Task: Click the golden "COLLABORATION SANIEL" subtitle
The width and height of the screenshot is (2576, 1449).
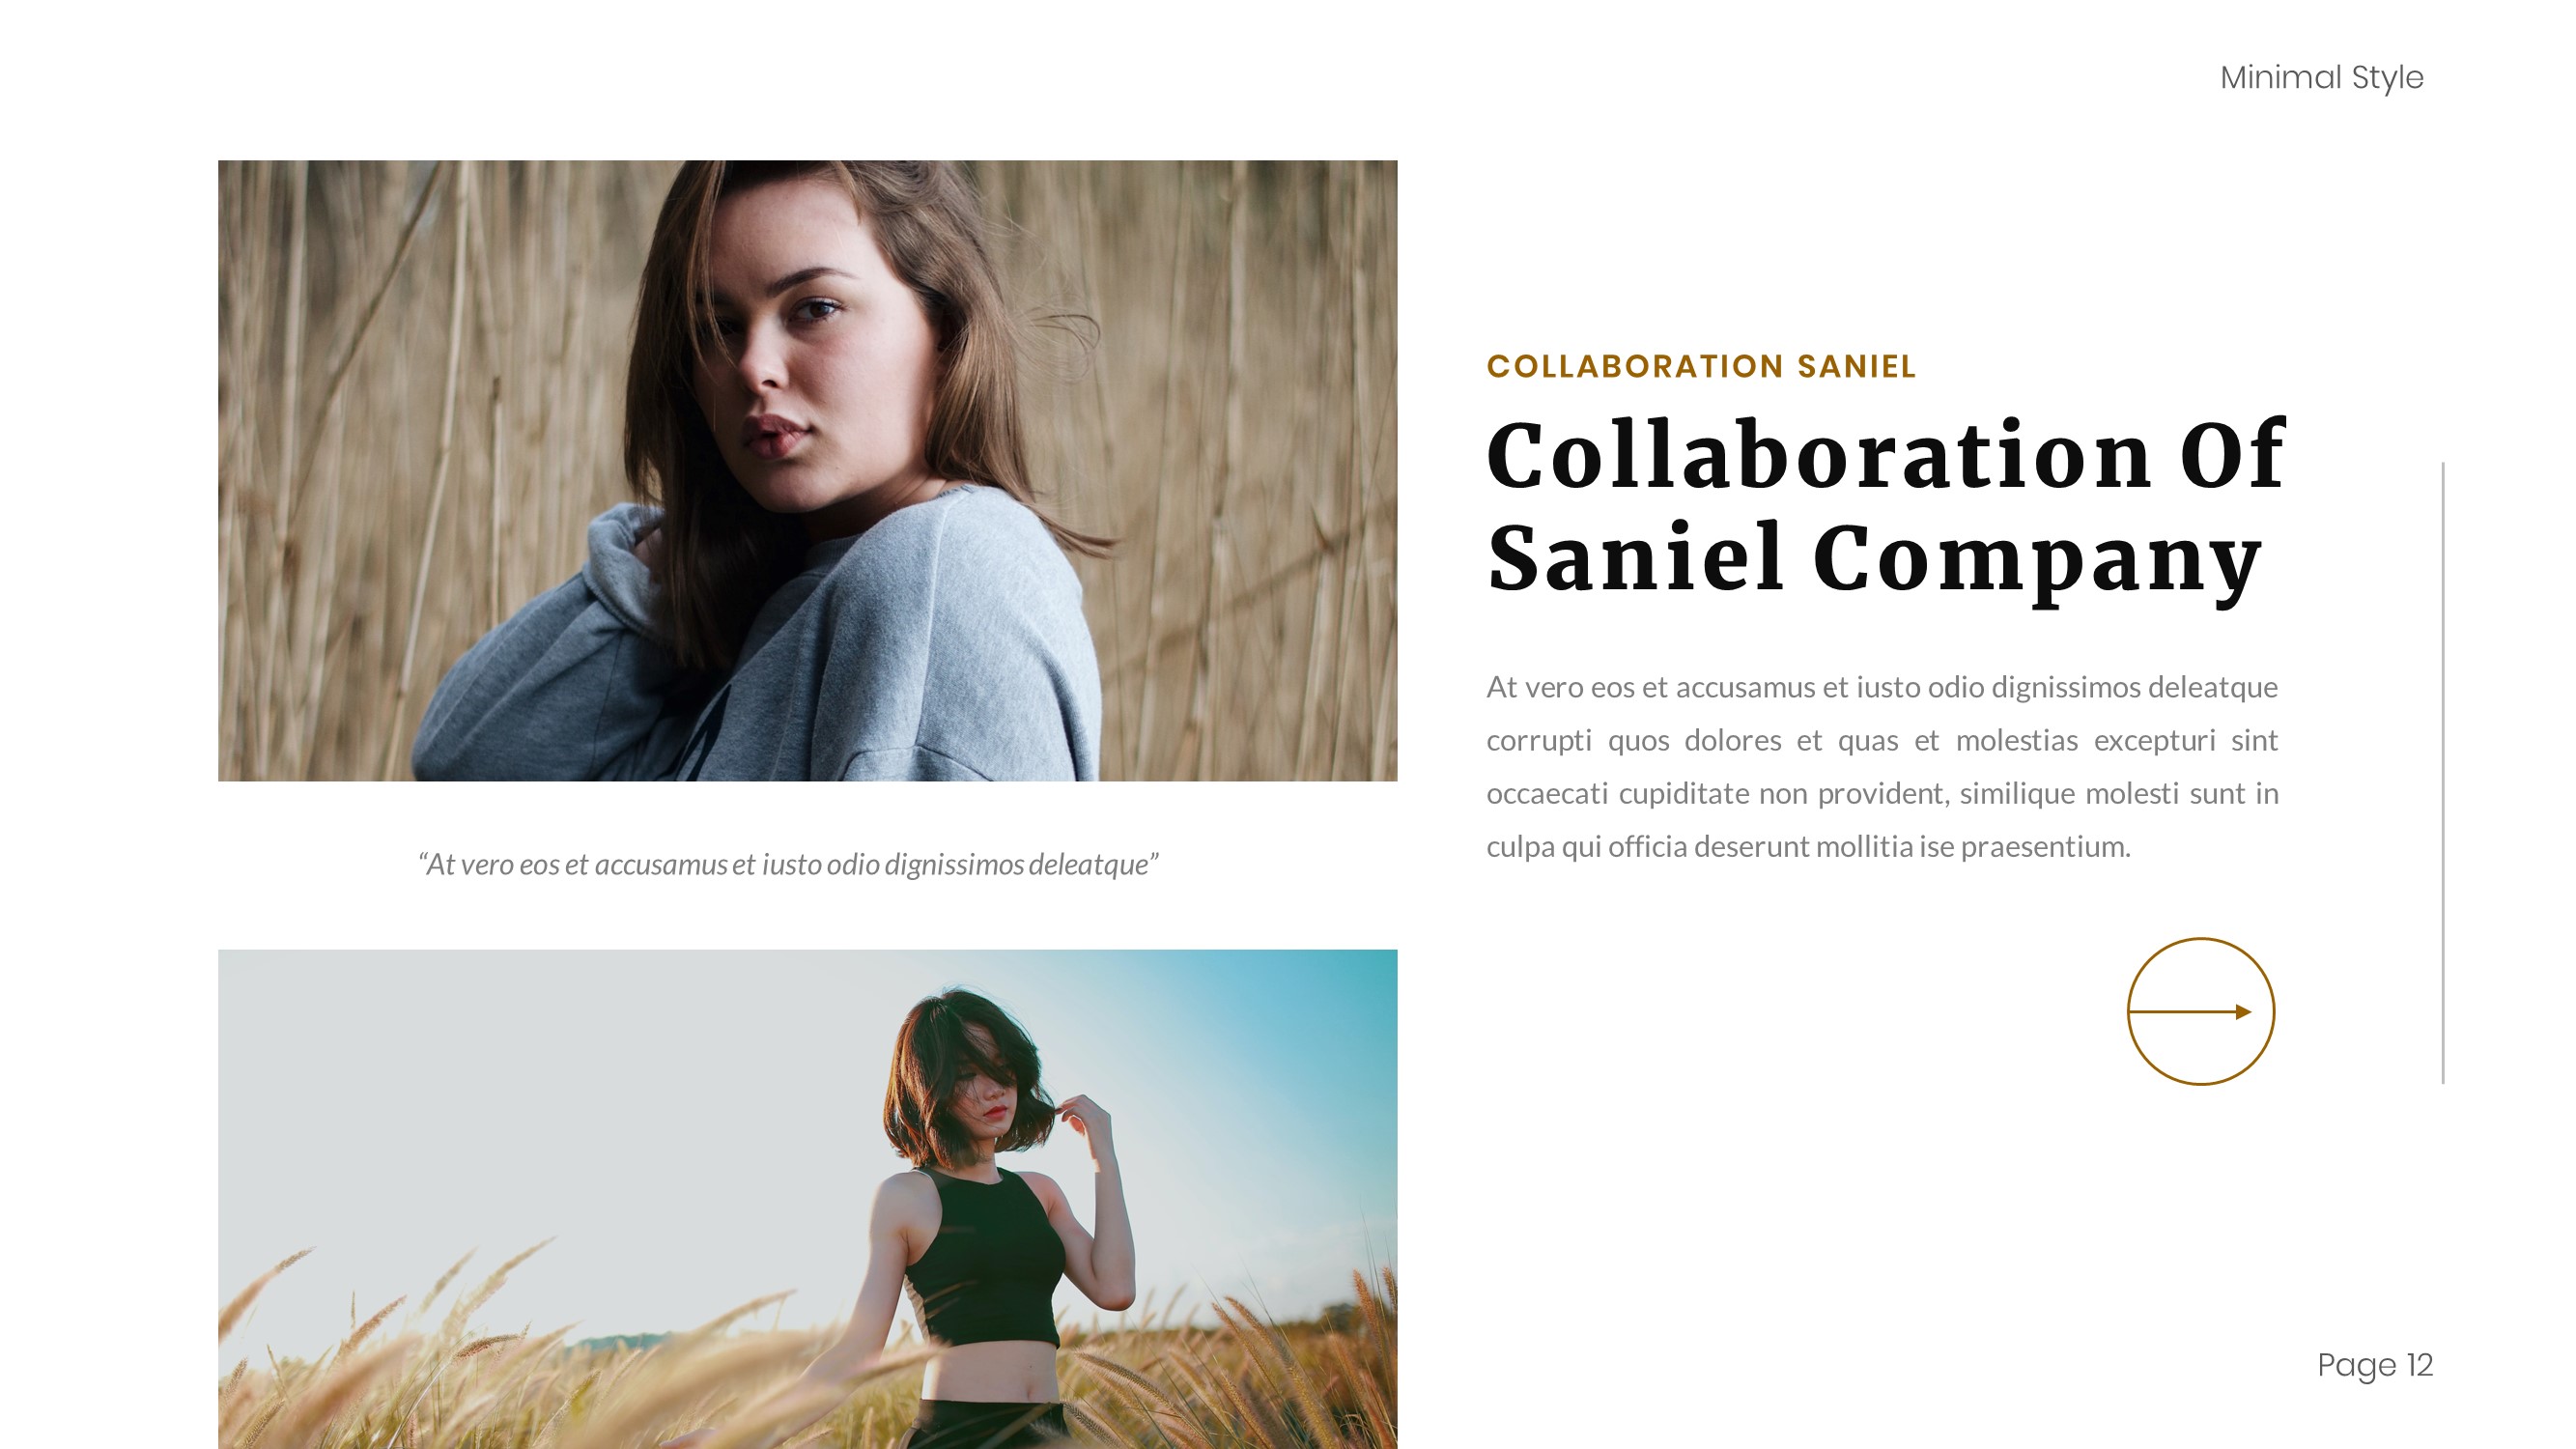Action: 1701,366
